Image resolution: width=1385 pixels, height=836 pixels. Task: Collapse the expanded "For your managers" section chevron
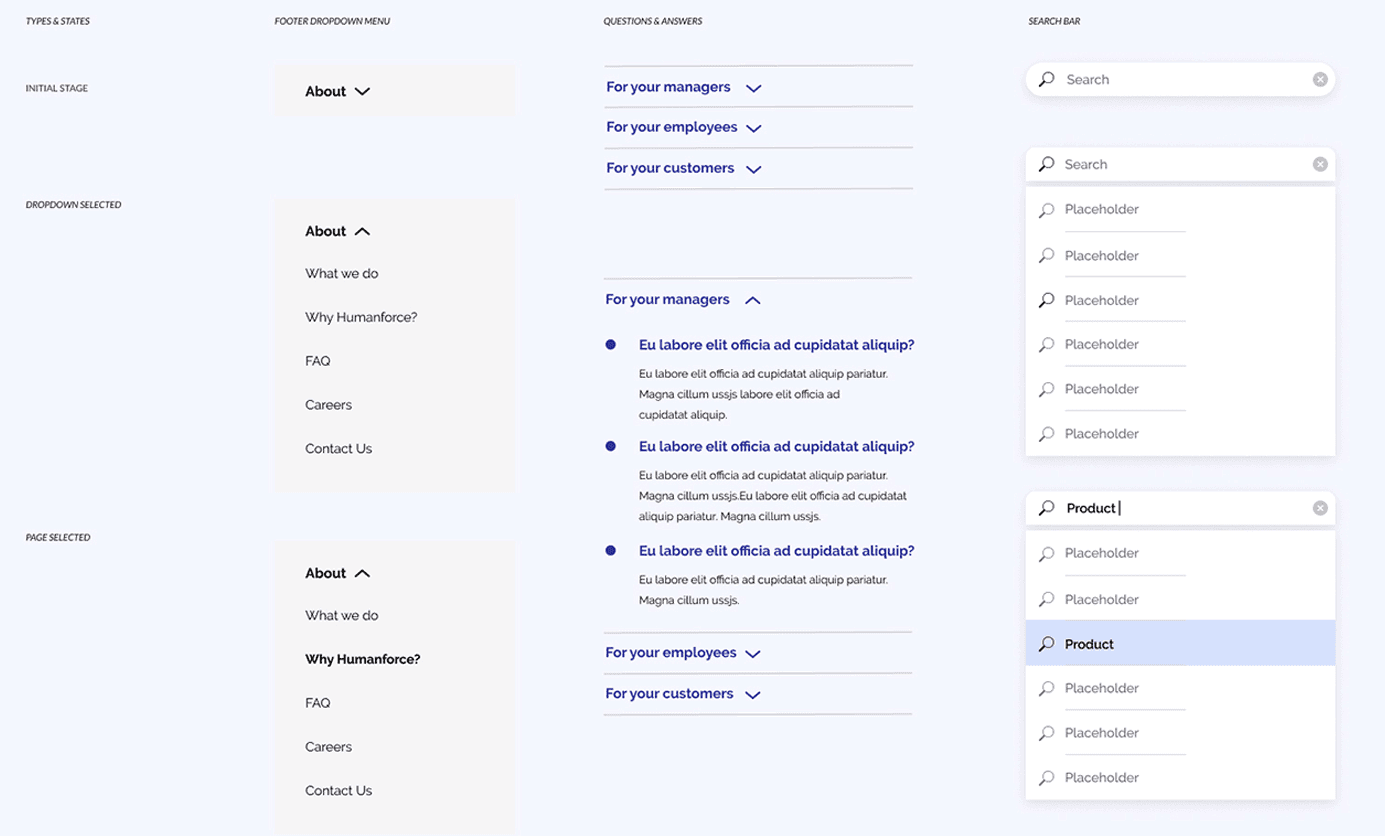pyautogui.click(x=753, y=300)
